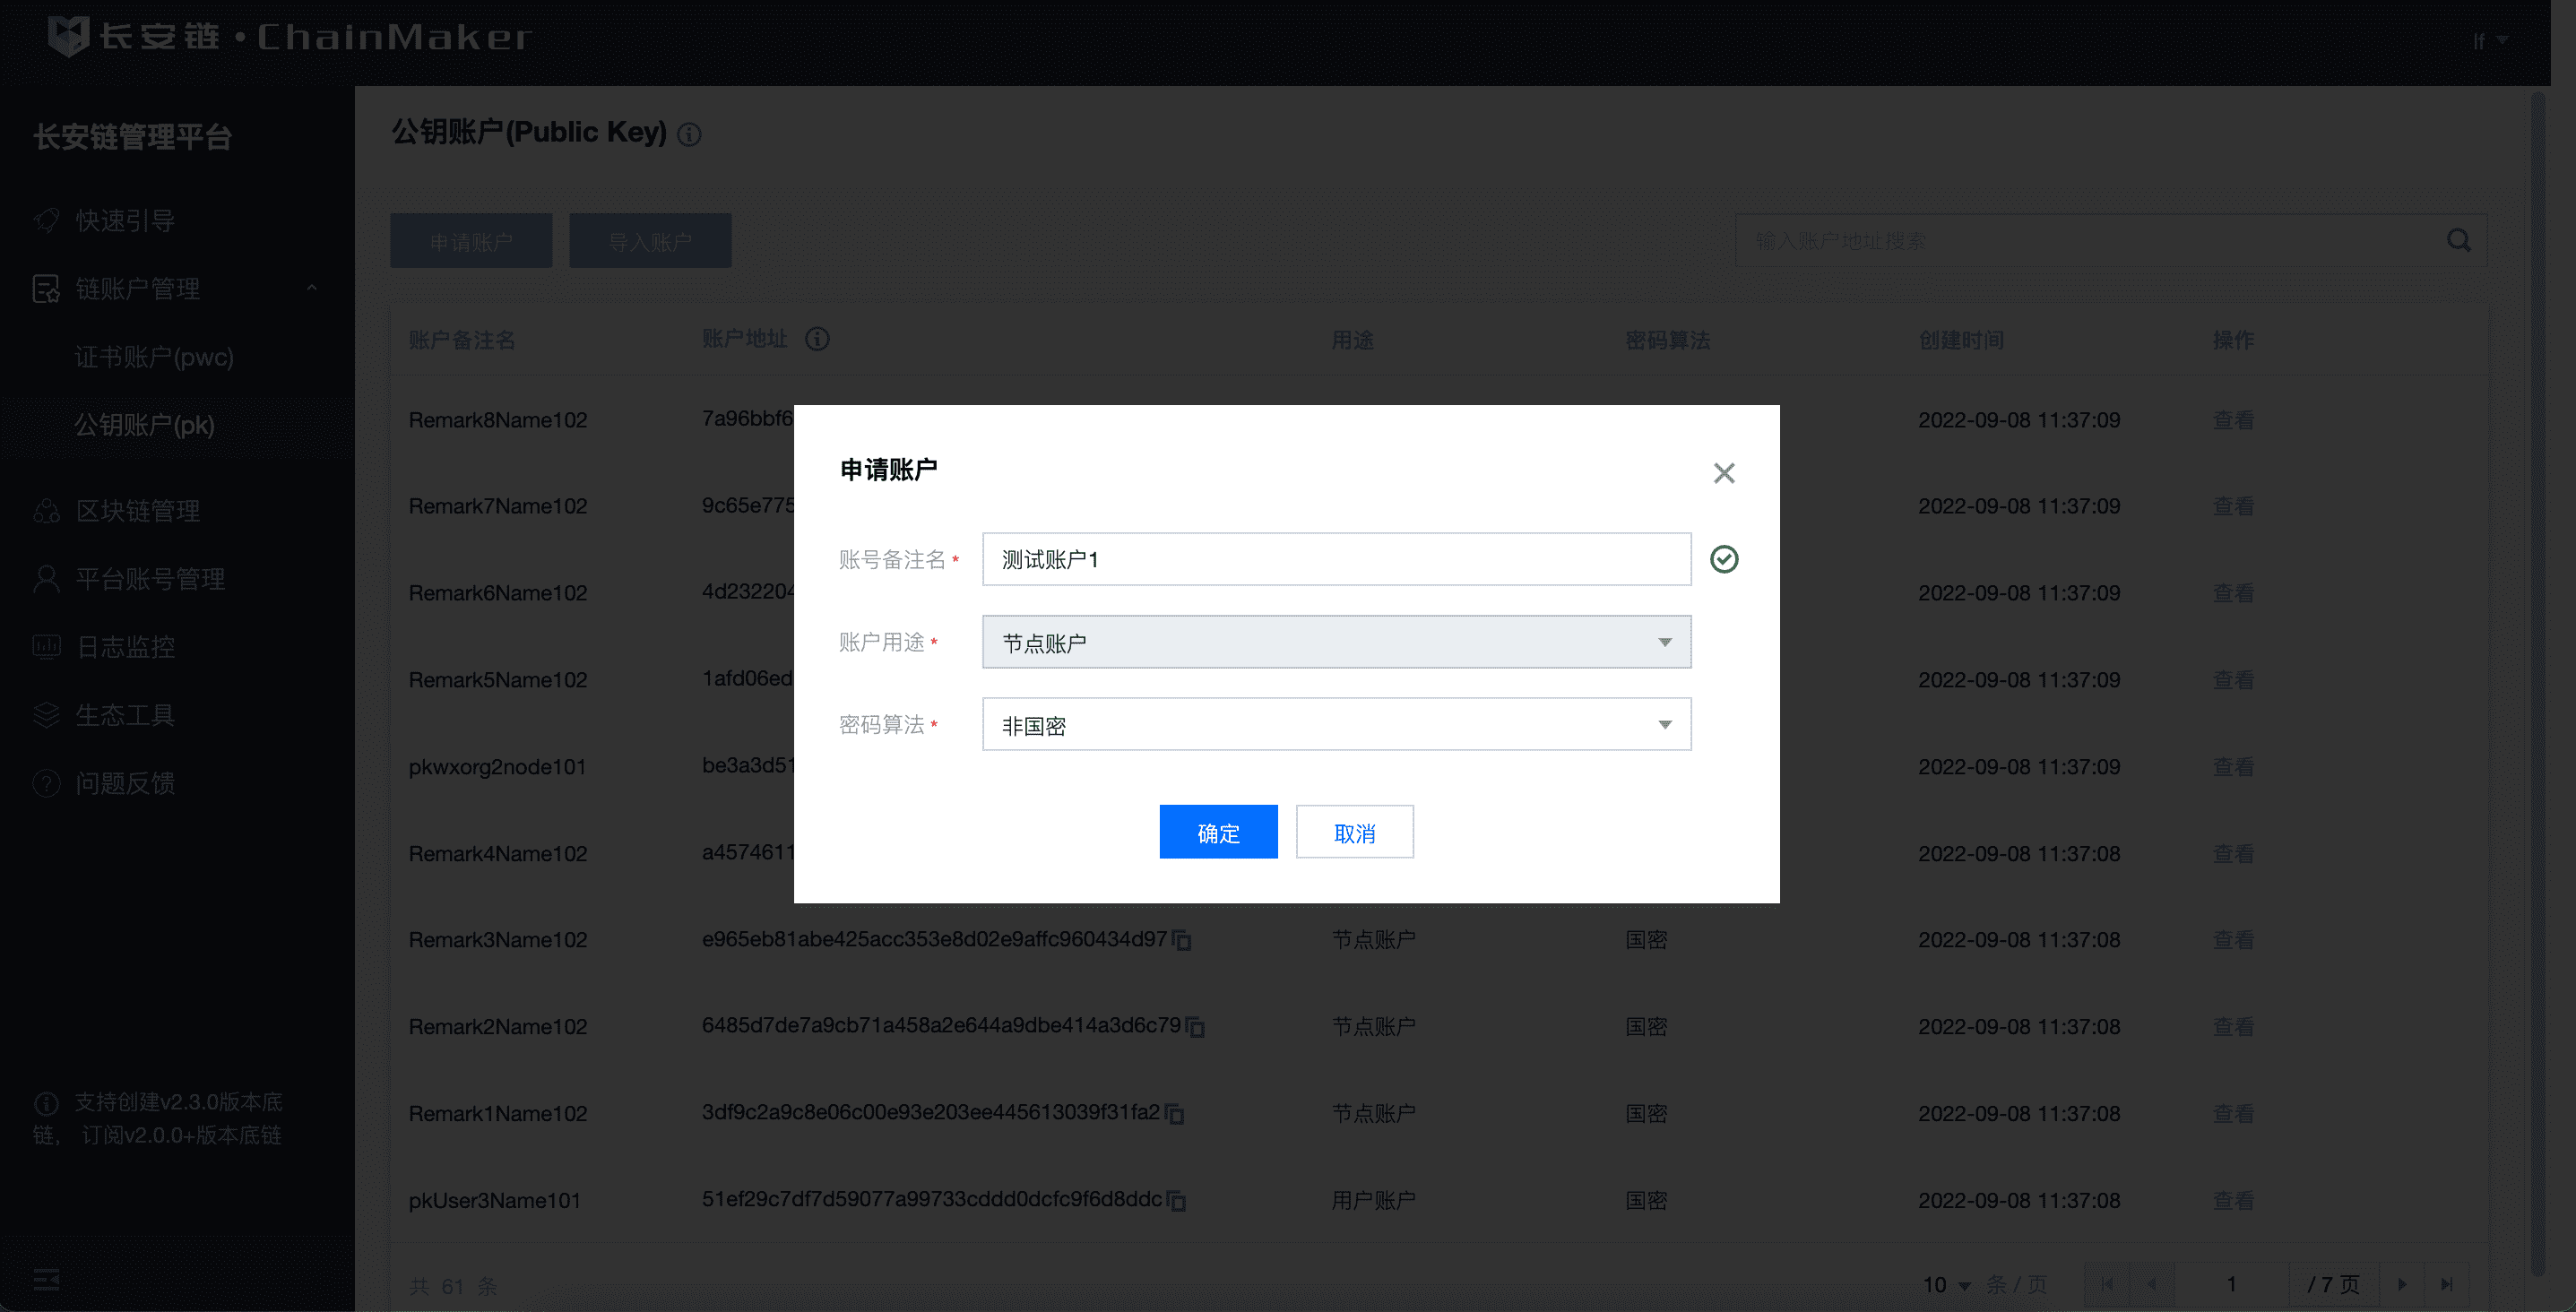2576x1312 pixels.
Task: Go to 区块链管理 in the sidebar
Action: pos(138,511)
